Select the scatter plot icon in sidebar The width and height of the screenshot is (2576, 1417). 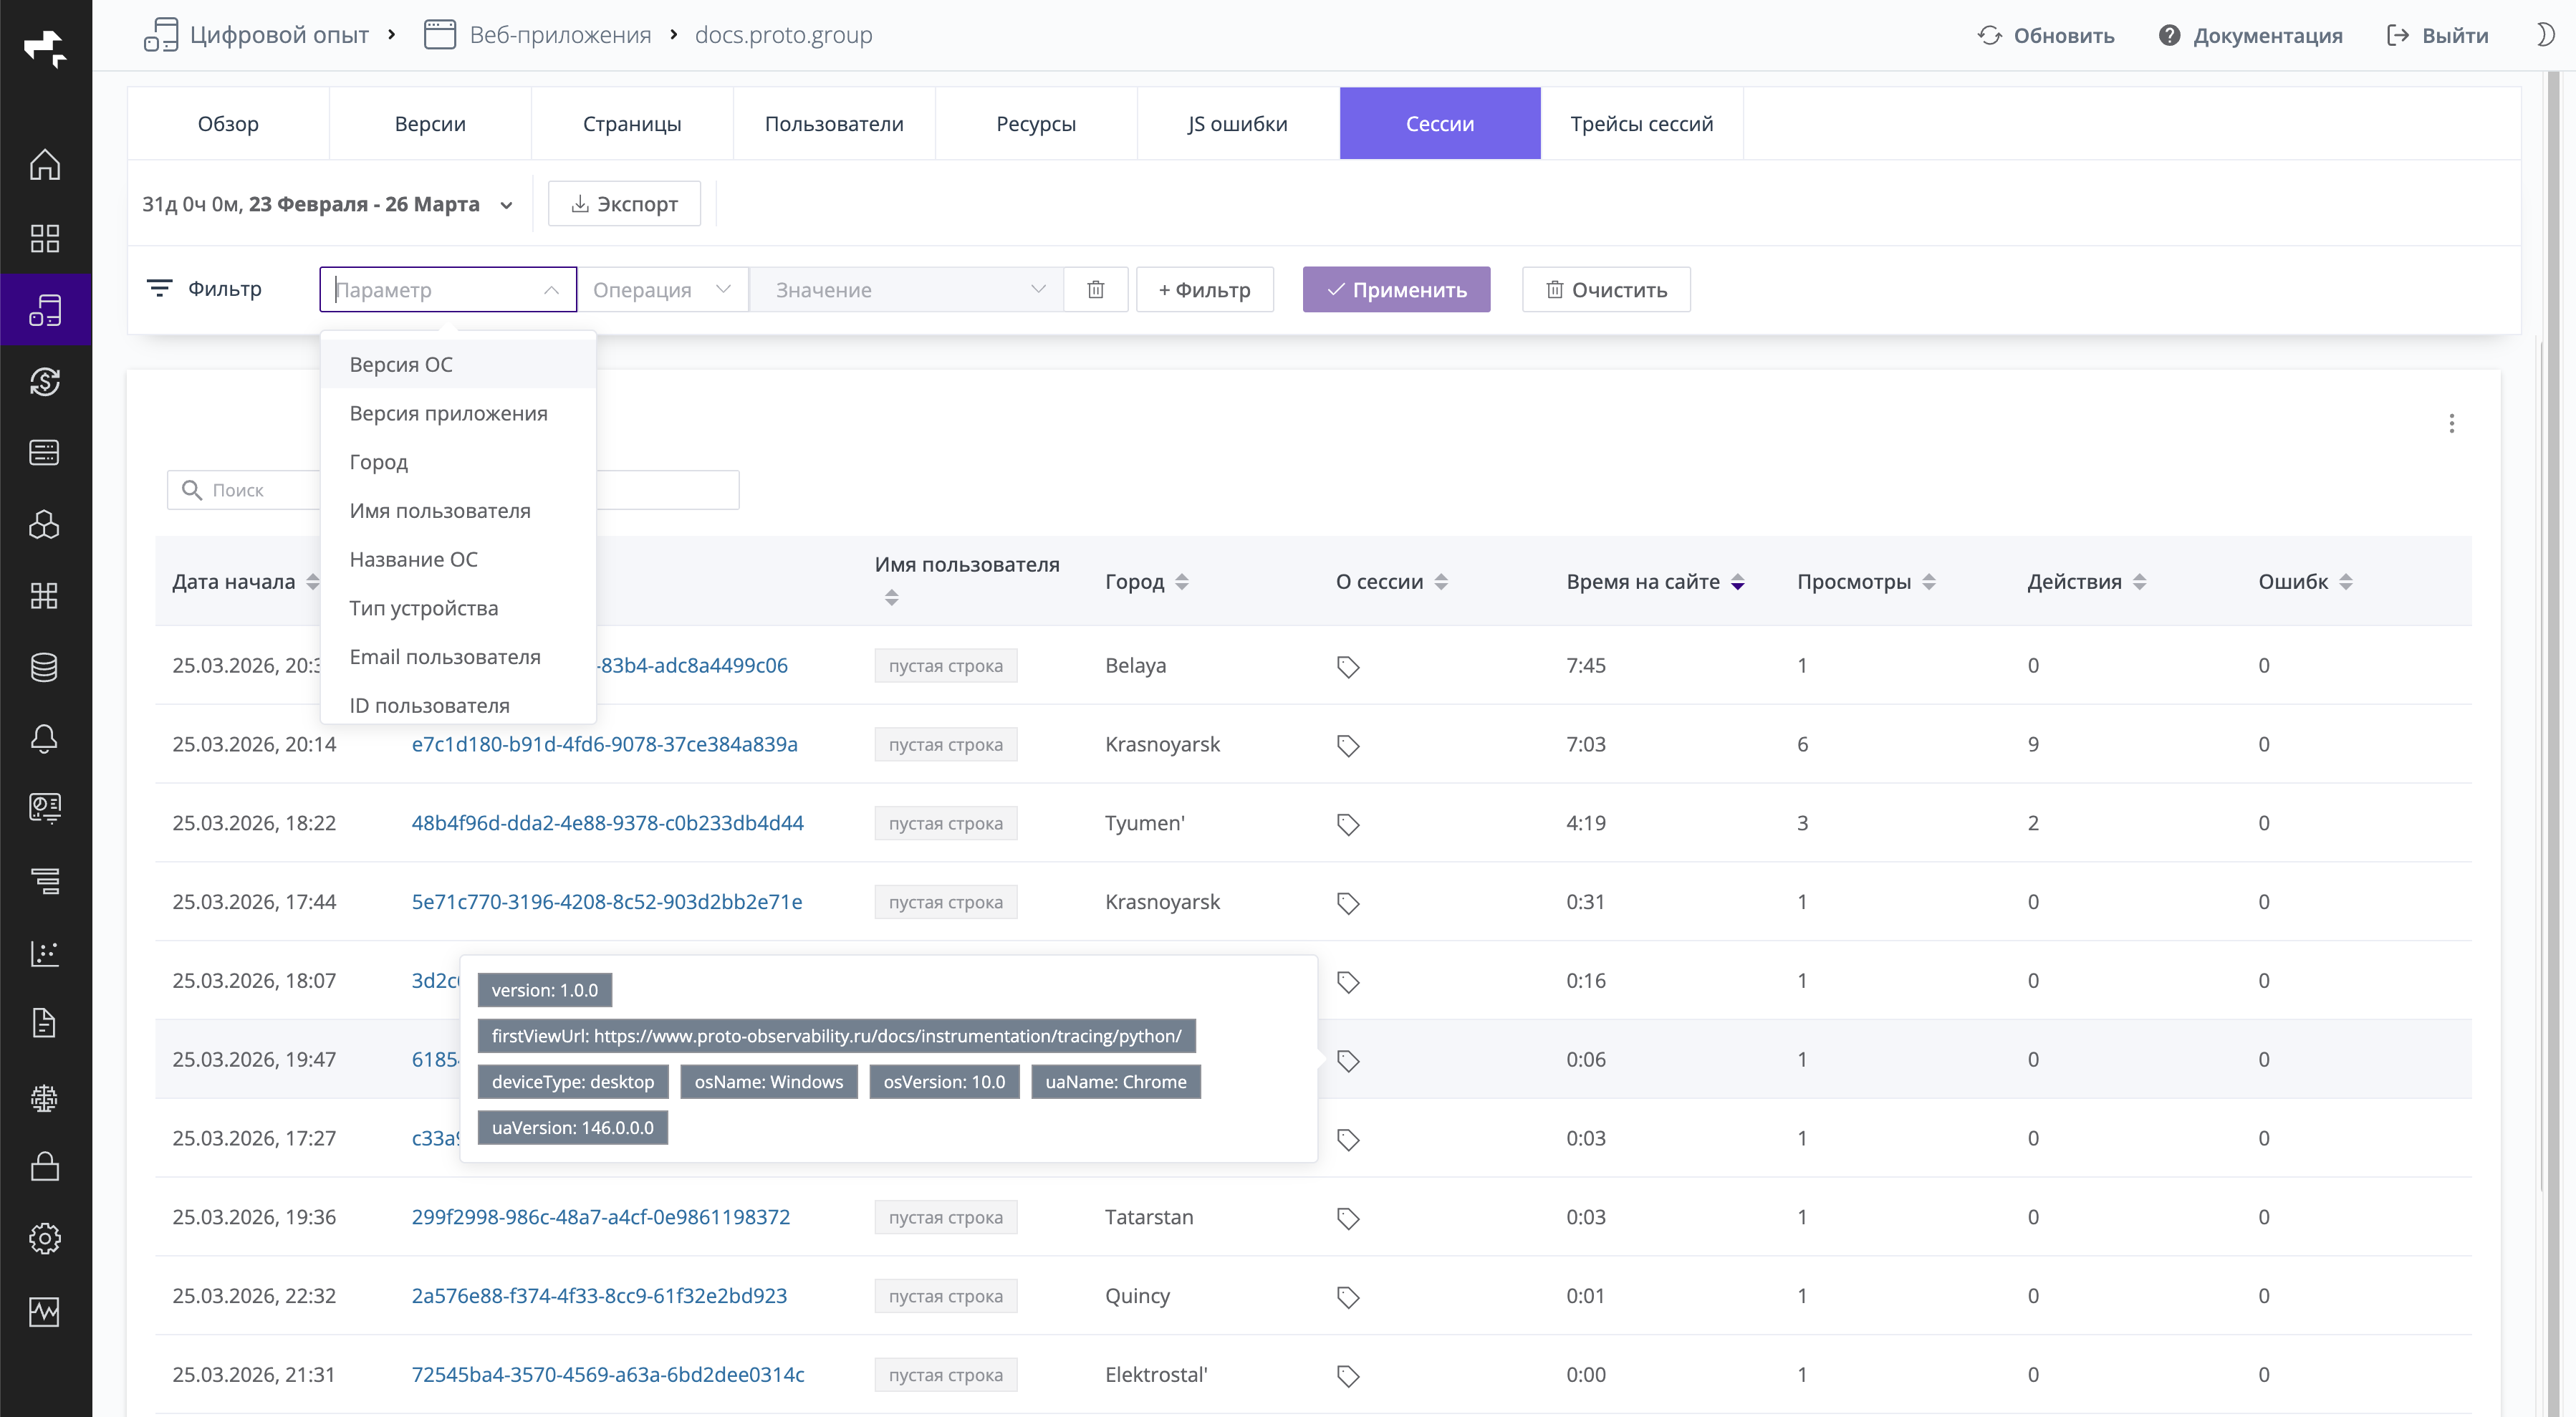[45, 954]
